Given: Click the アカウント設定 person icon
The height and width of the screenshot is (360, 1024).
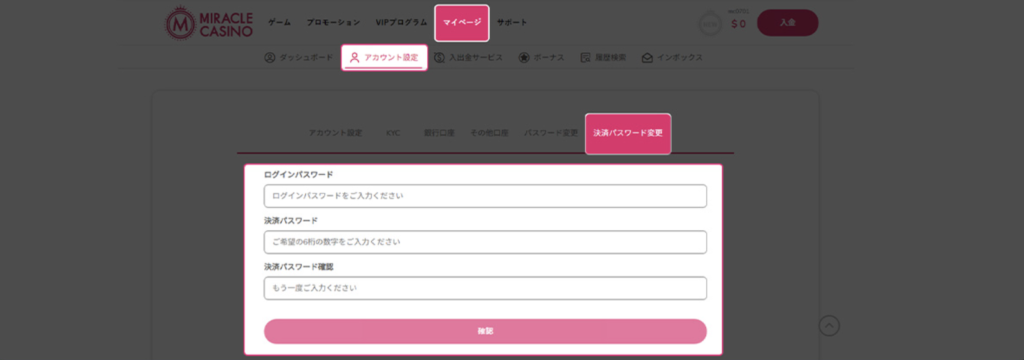Looking at the screenshot, I should pos(355,57).
